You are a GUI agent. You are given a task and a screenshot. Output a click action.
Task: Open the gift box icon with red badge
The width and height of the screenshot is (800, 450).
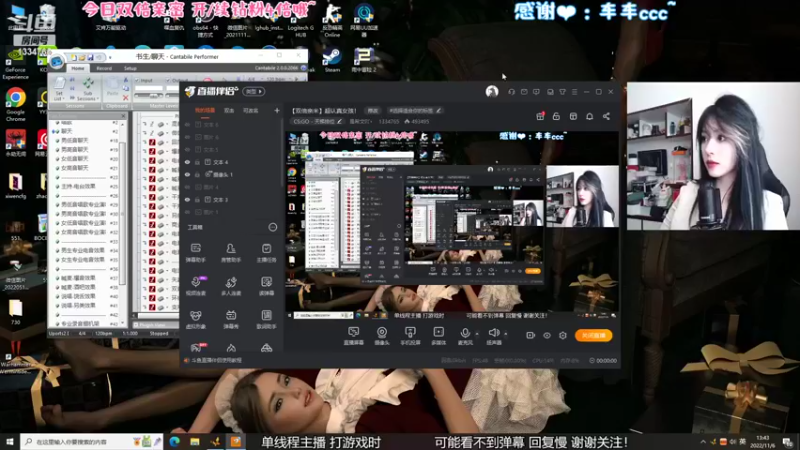pos(540,116)
